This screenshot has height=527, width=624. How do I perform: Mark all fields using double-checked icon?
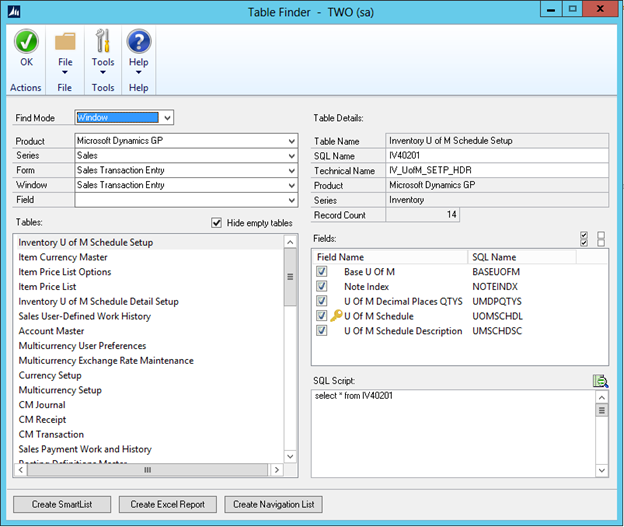584,239
